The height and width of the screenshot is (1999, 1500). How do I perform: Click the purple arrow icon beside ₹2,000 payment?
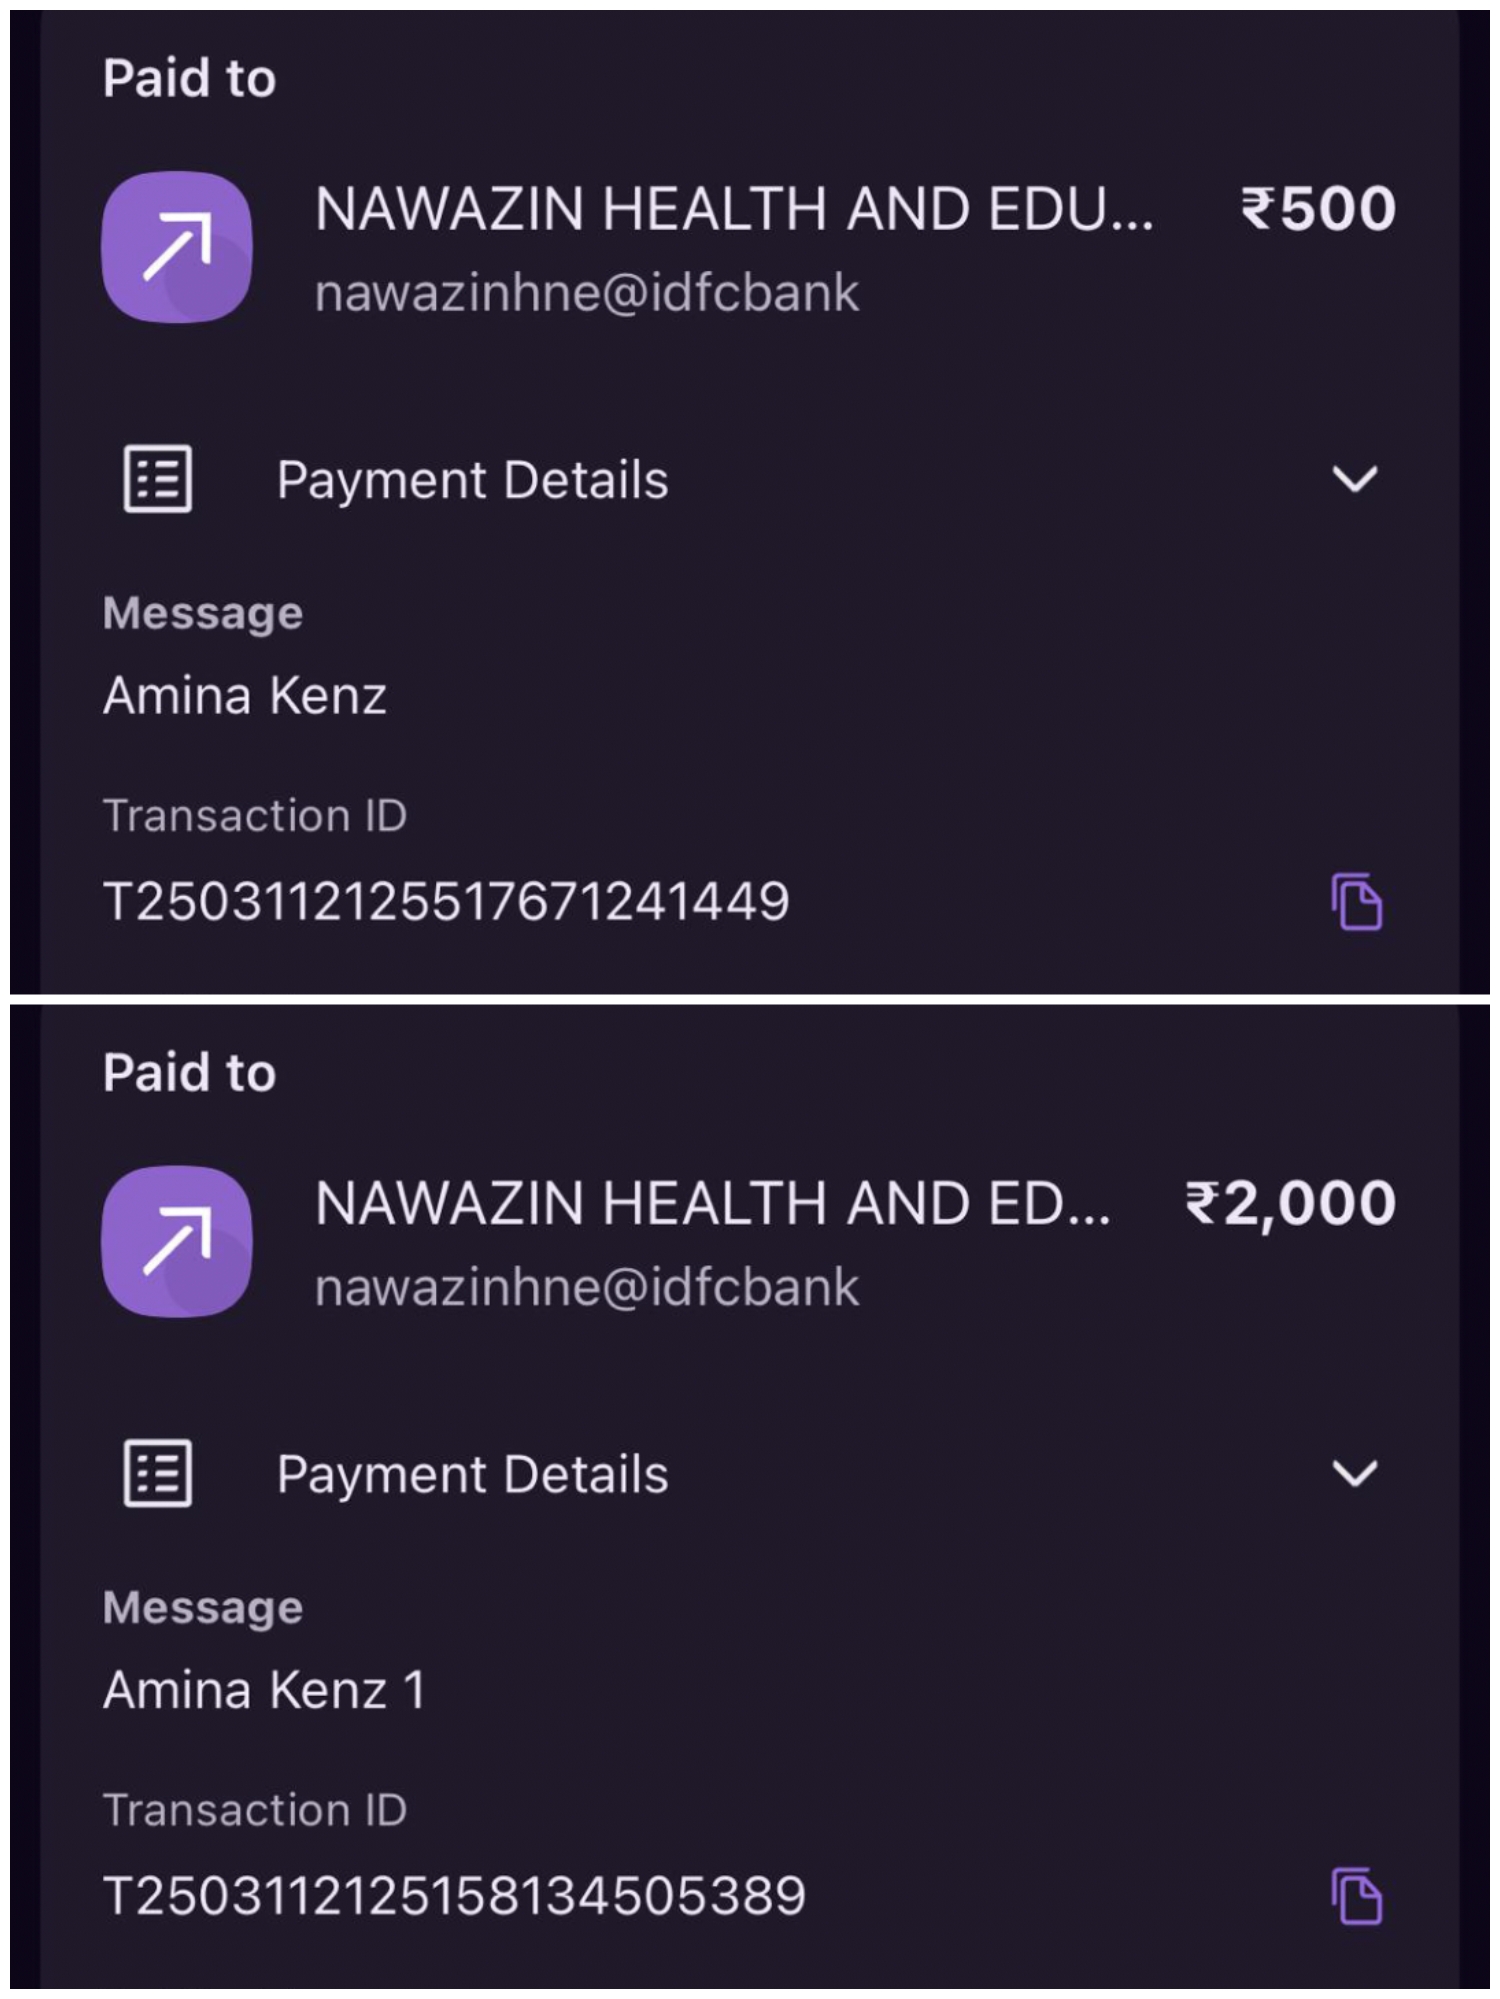177,1241
